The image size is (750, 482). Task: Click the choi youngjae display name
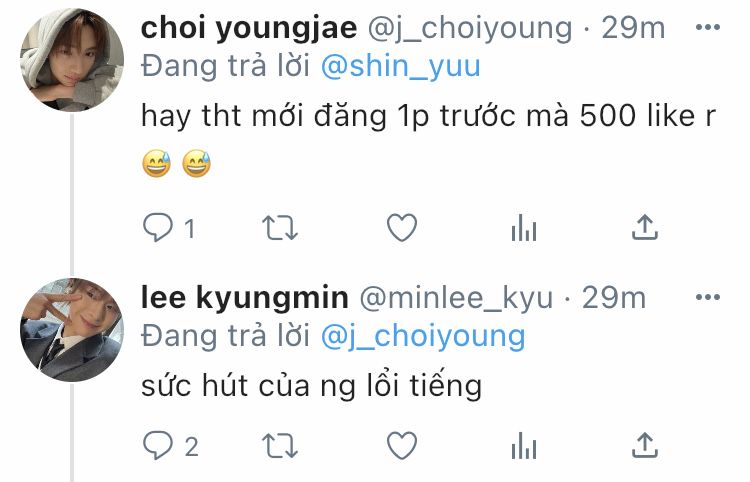249,29
